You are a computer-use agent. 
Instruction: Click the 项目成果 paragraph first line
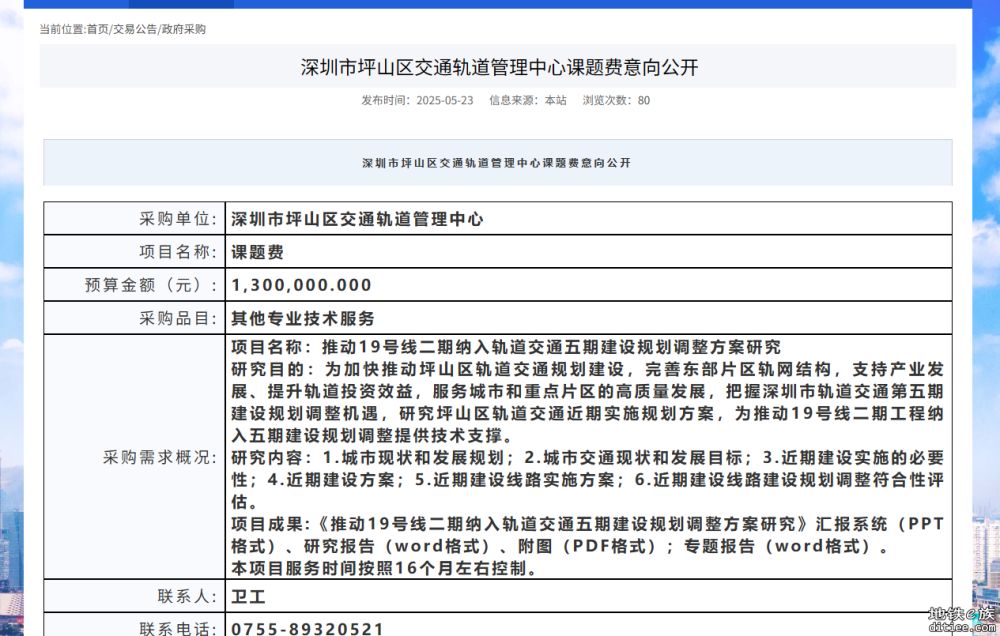click(587, 524)
